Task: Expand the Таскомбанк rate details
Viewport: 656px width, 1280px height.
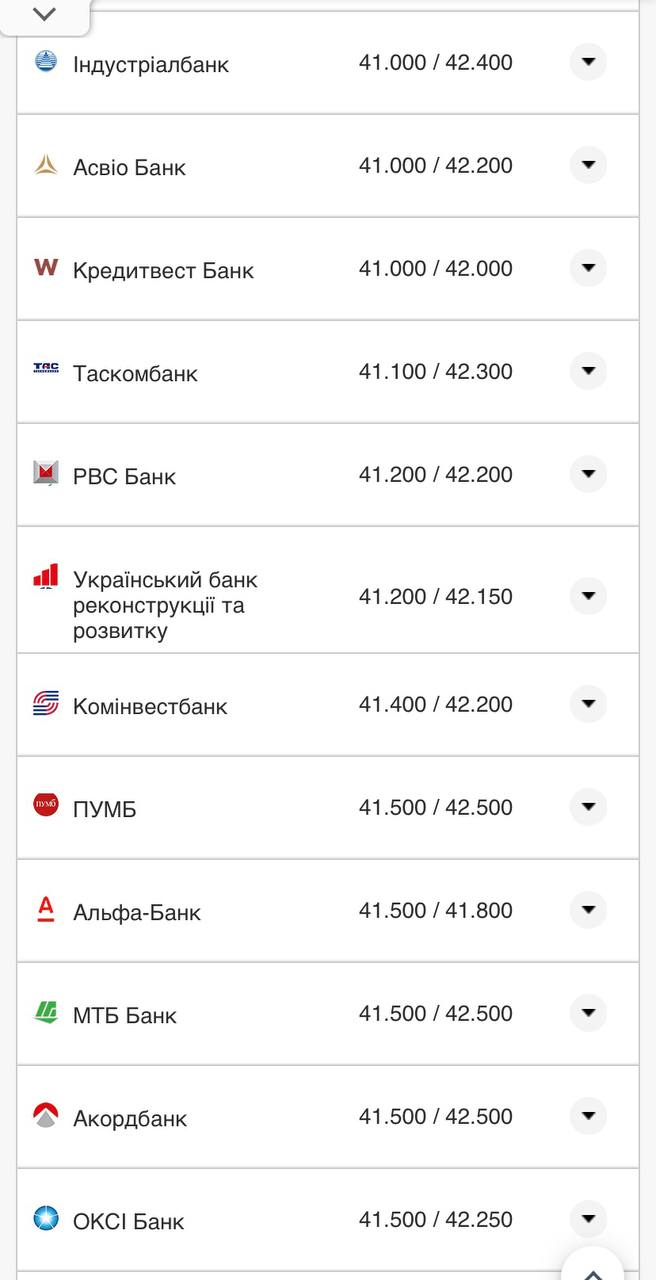Action: pyautogui.click(x=588, y=370)
